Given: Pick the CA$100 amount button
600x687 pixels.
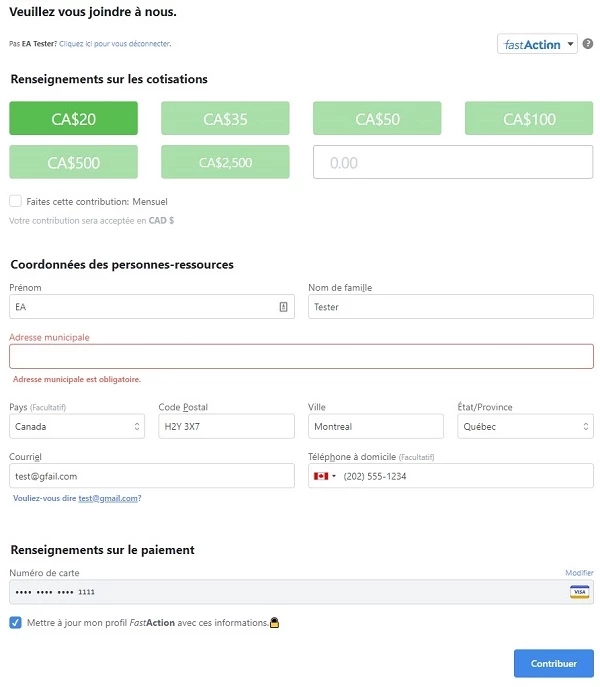Looking at the screenshot, I should pos(529,118).
